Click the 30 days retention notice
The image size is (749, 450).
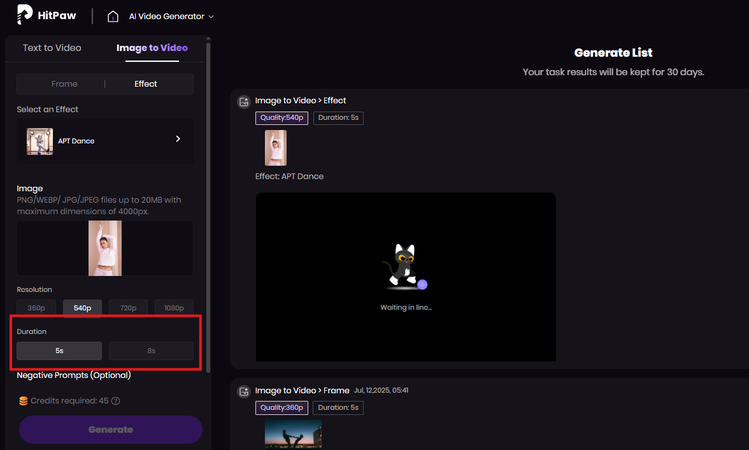pyautogui.click(x=613, y=72)
